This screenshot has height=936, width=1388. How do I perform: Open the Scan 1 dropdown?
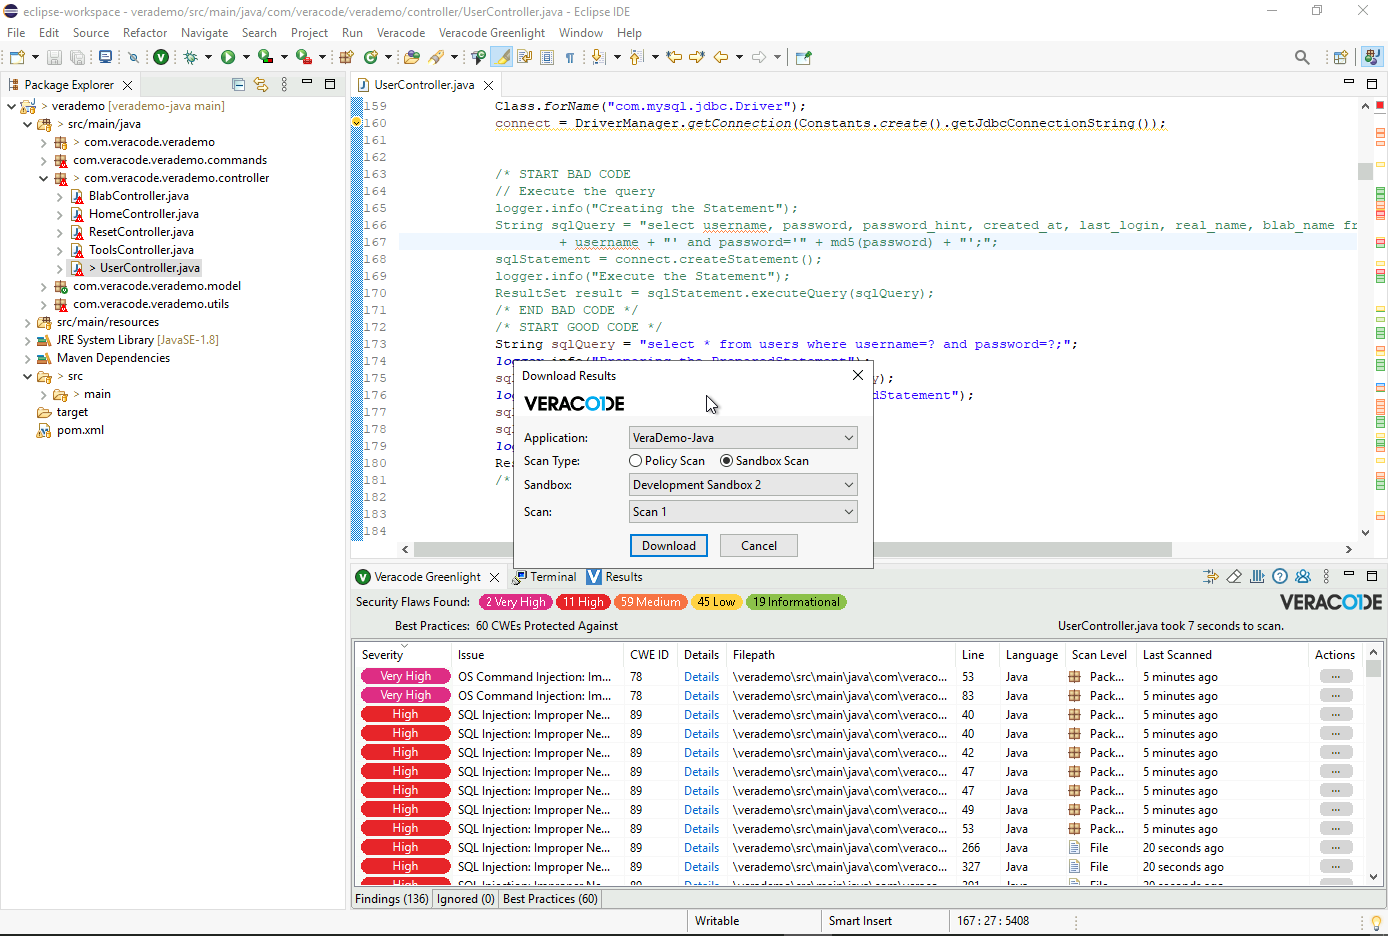point(743,512)
